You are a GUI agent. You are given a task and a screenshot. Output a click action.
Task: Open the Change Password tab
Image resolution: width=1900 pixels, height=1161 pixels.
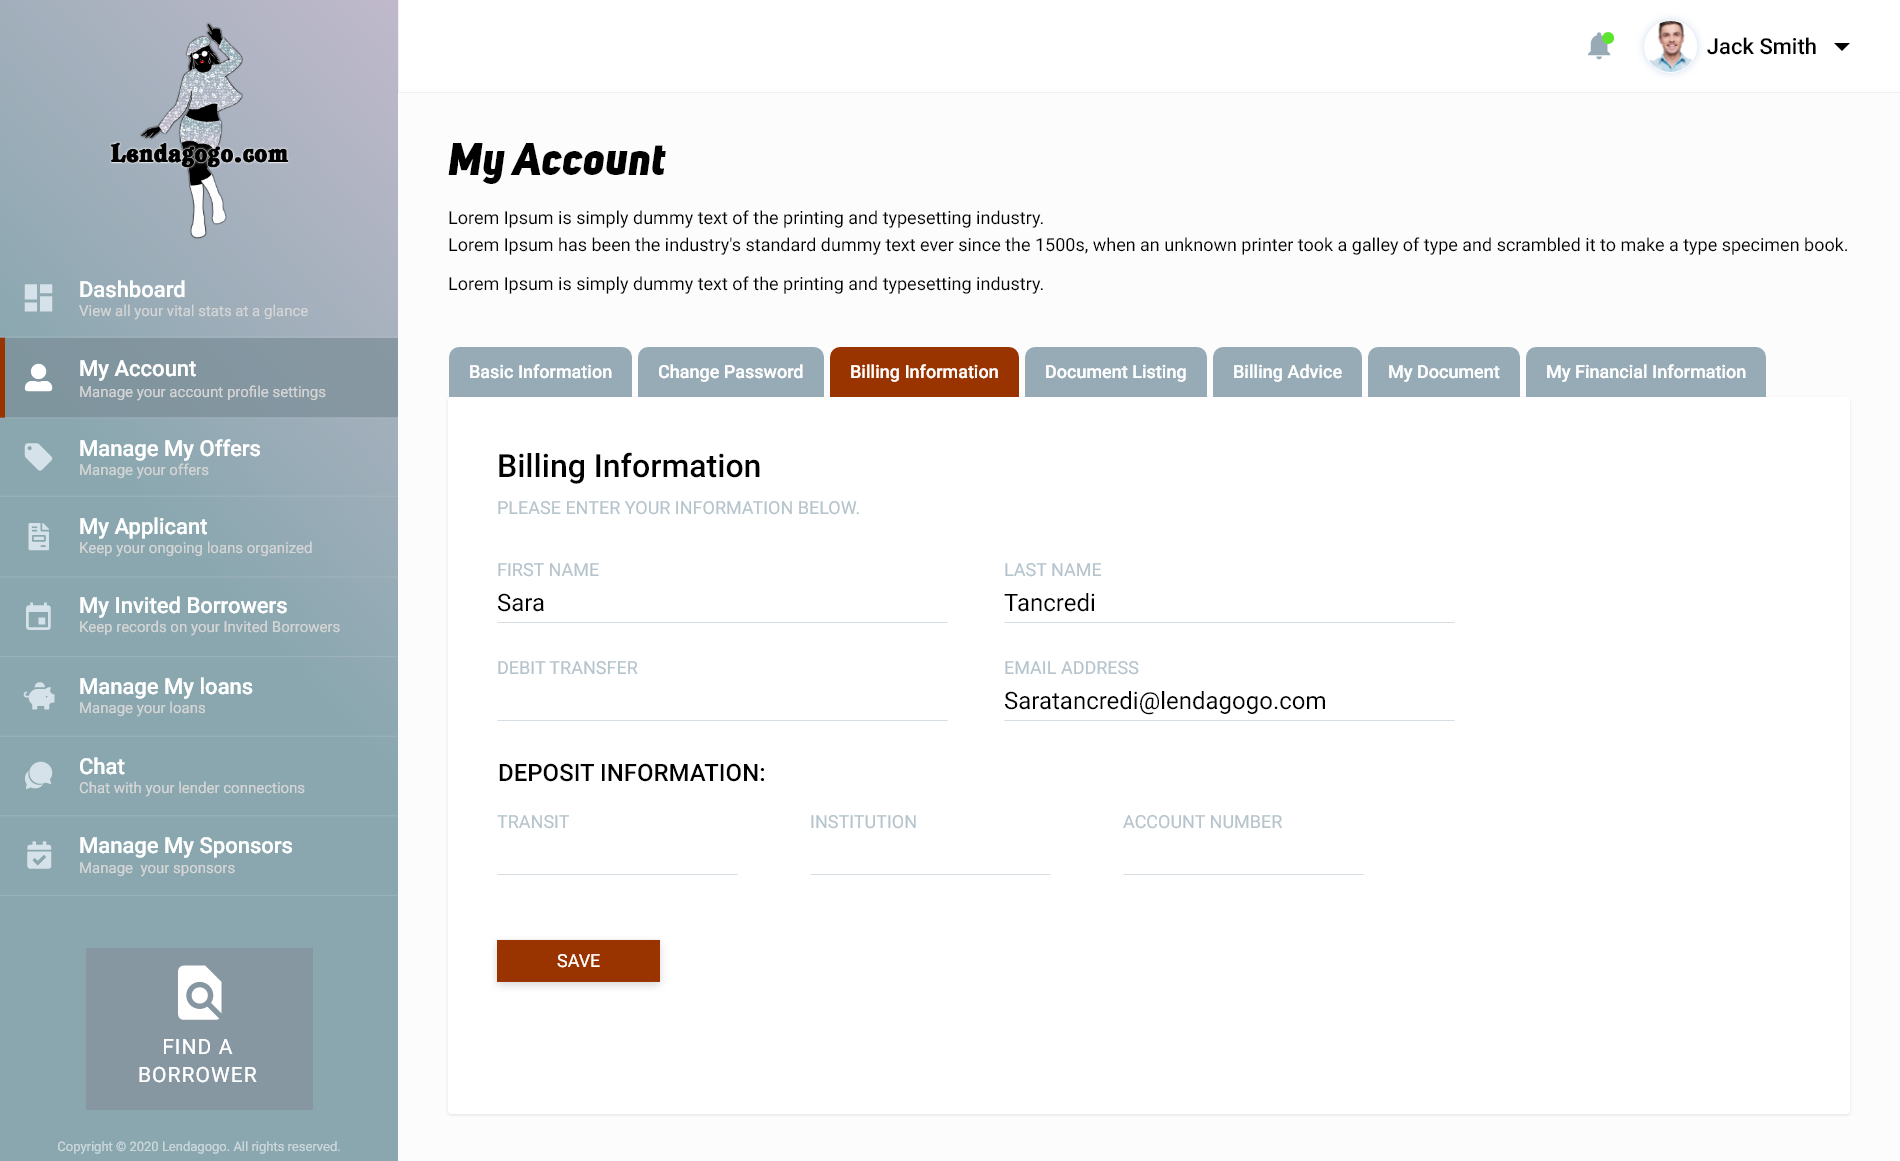pyautogui.click(x=730, y=372)
